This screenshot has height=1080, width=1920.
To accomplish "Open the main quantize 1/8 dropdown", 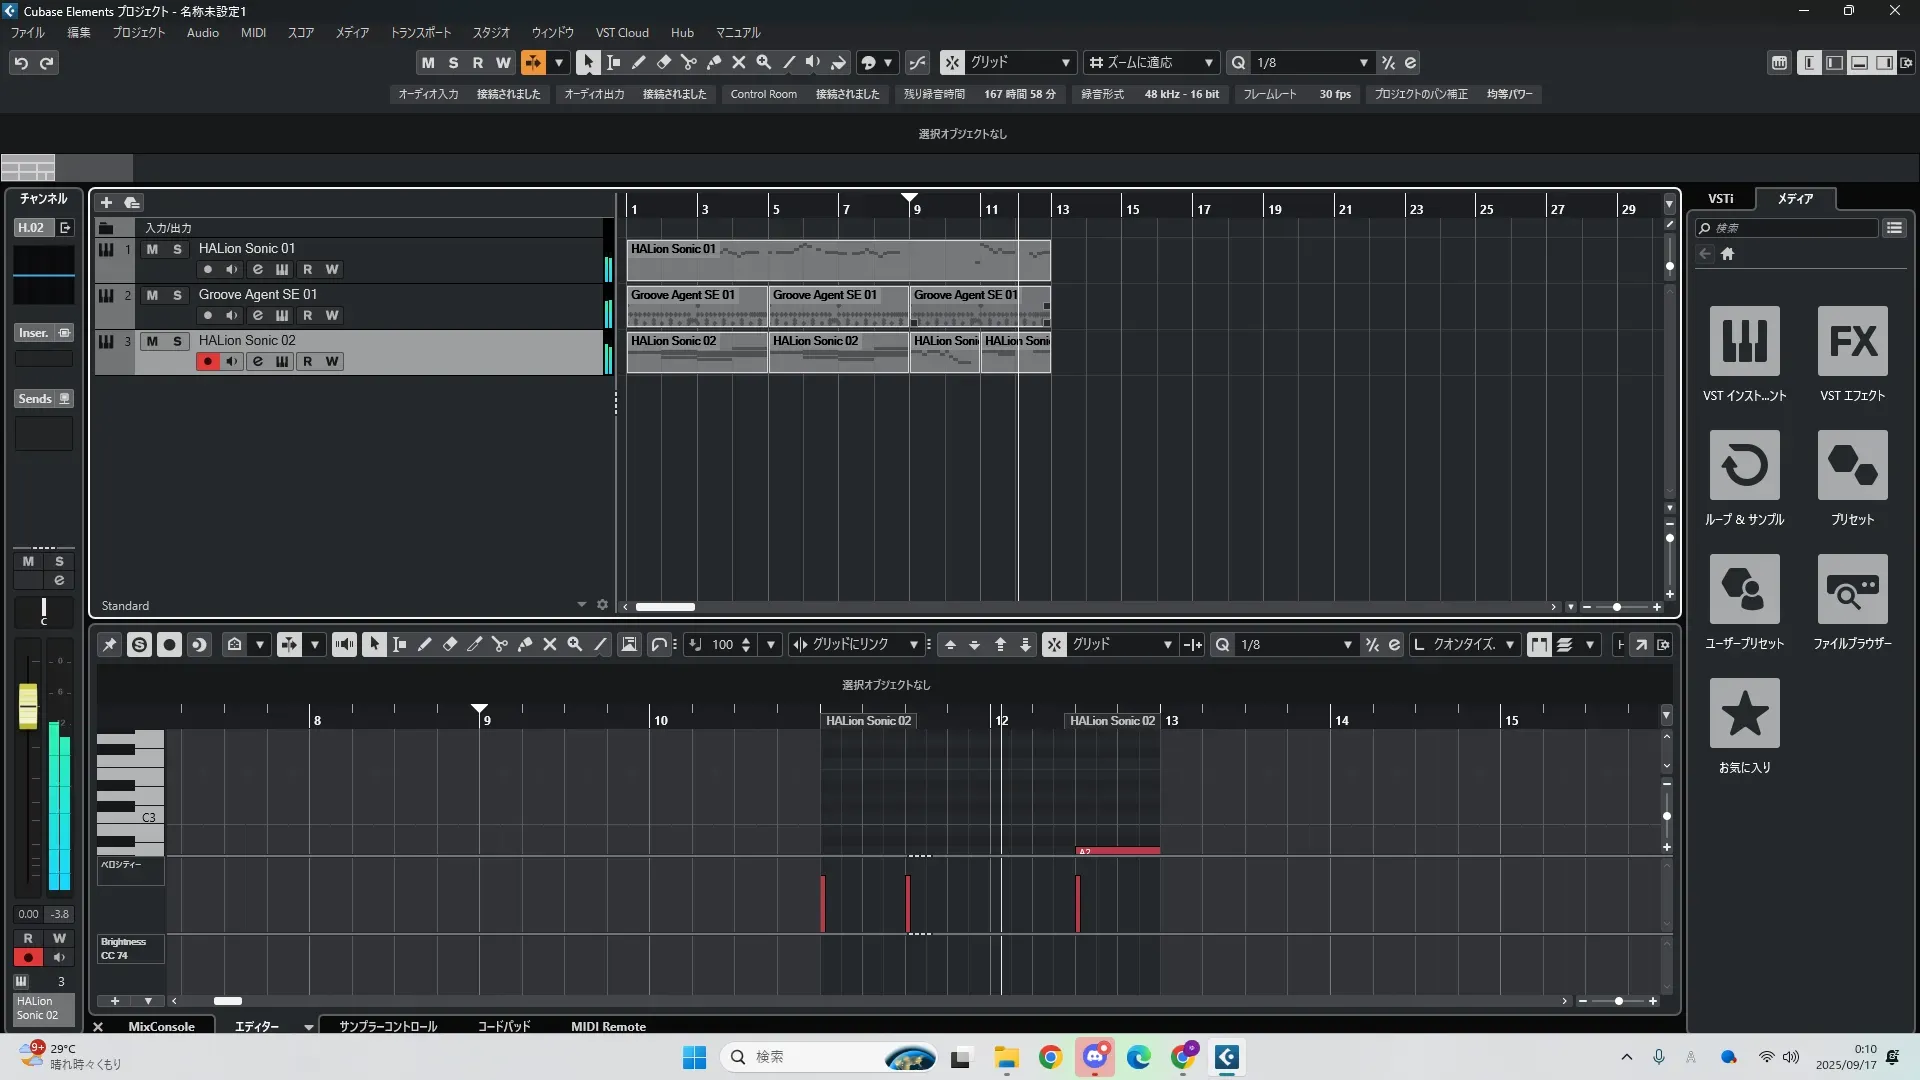I will [1363, 63].
